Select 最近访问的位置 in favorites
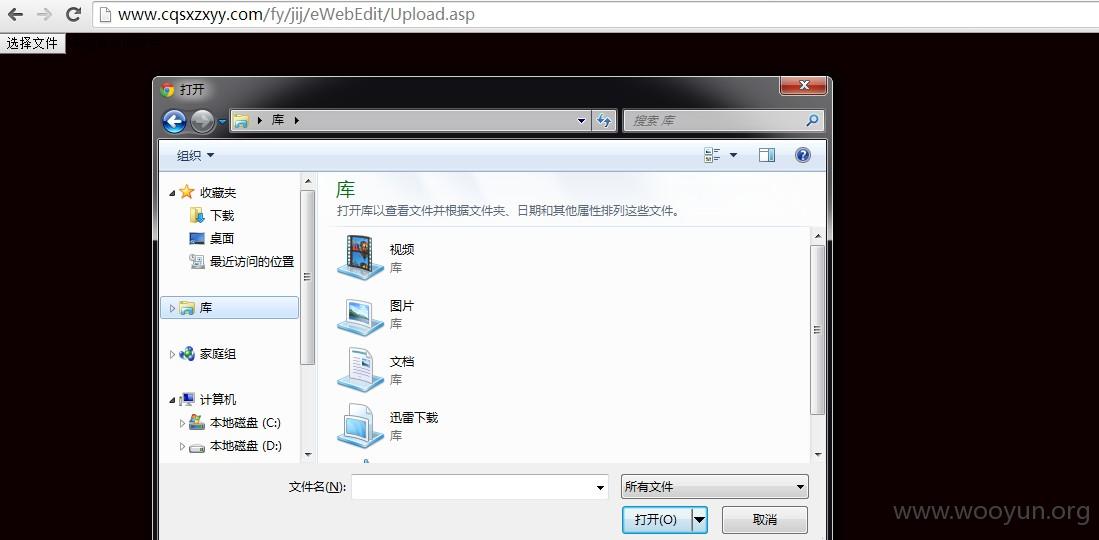1099x540 pixels. click(252, 262)
